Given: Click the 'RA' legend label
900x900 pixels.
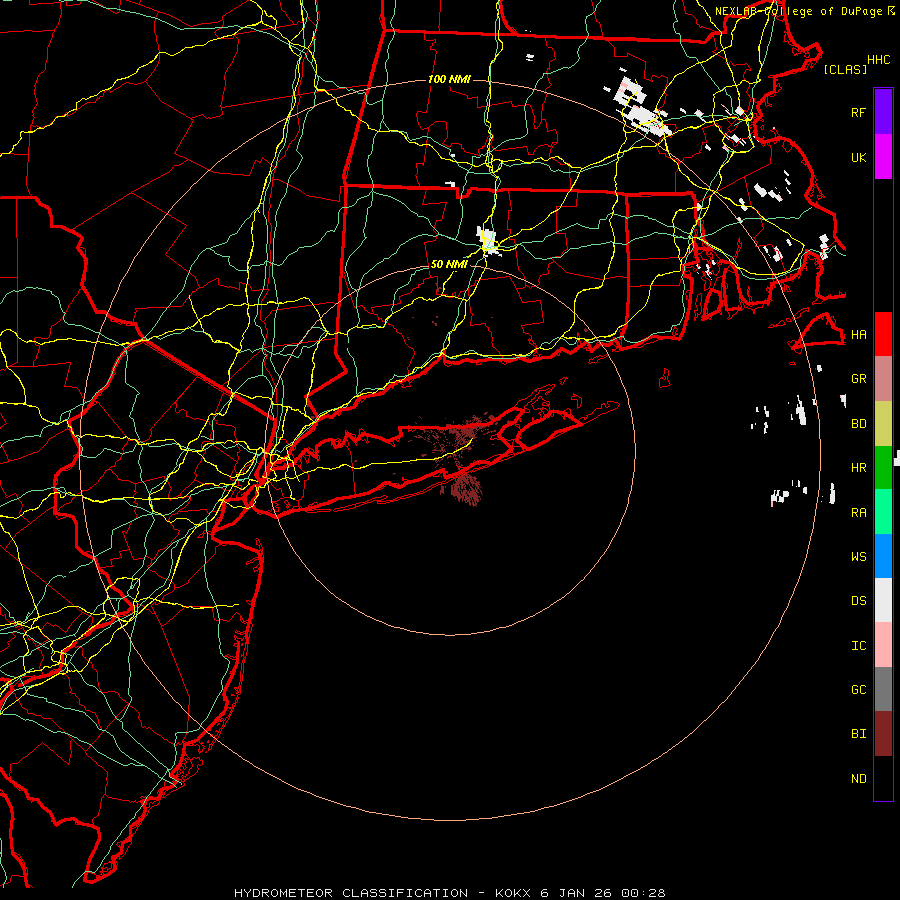Looking at the screenshot, I should pos(858,513).
